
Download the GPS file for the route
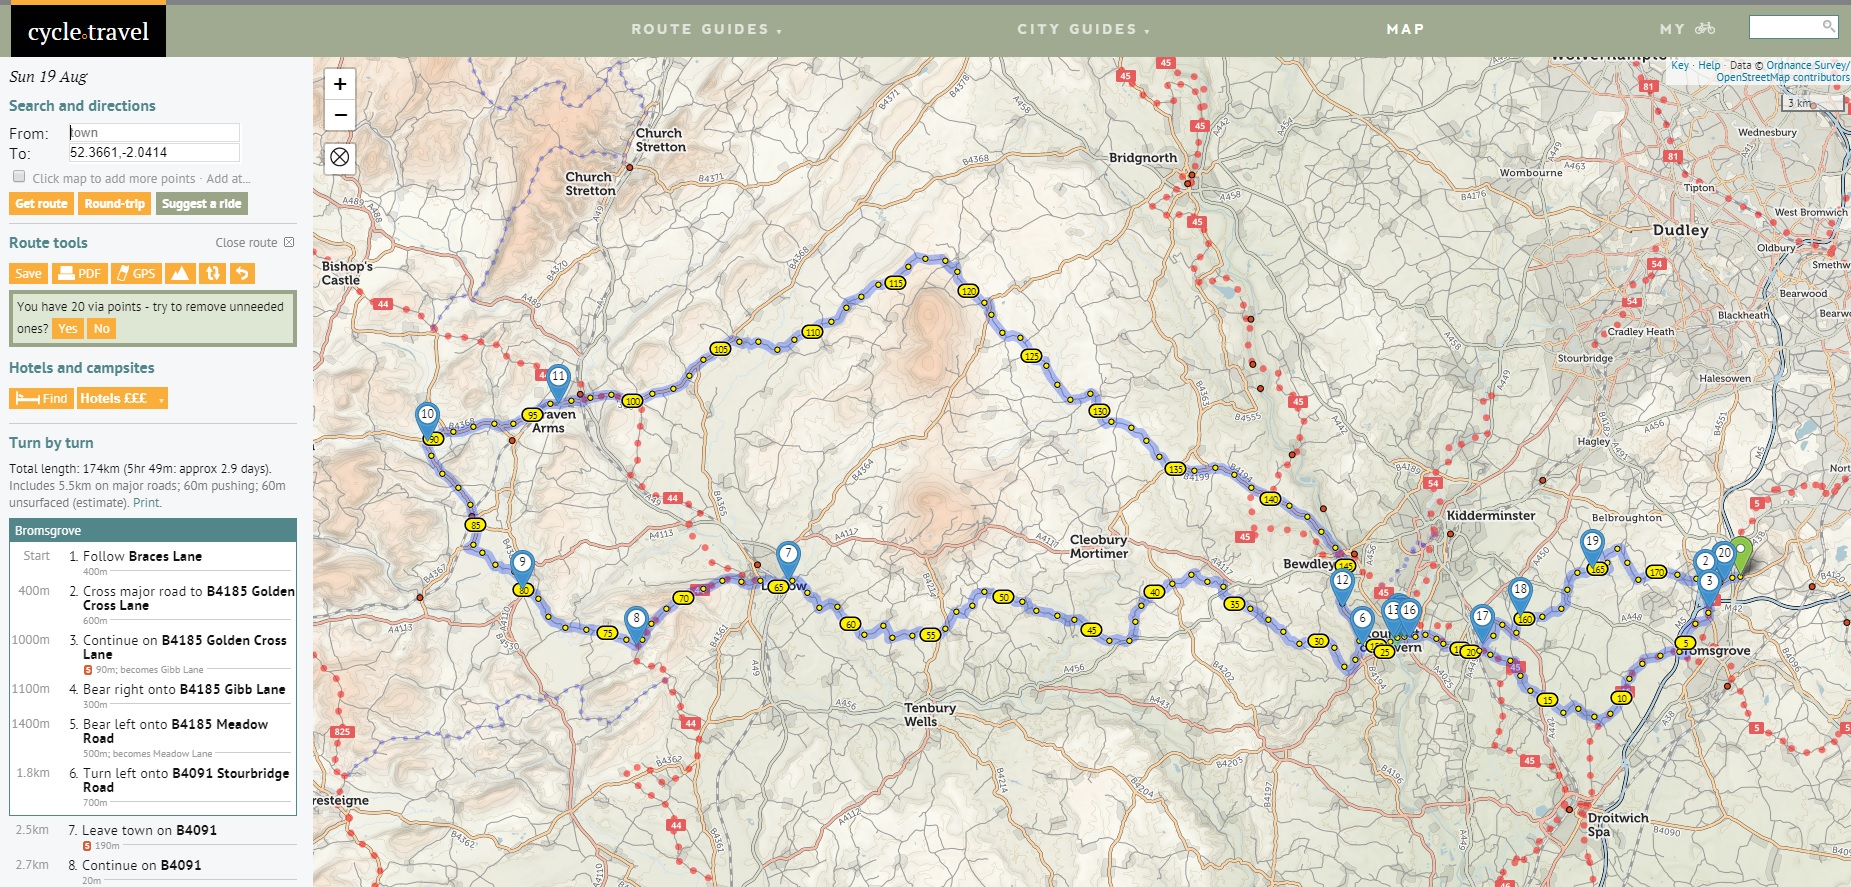[136, 273]
